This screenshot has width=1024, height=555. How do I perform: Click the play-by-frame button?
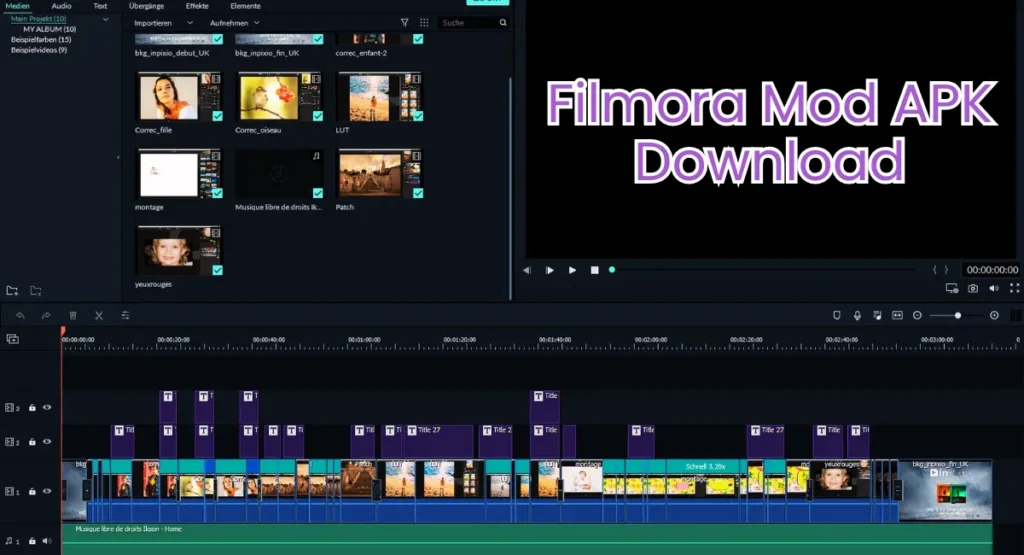549,270
